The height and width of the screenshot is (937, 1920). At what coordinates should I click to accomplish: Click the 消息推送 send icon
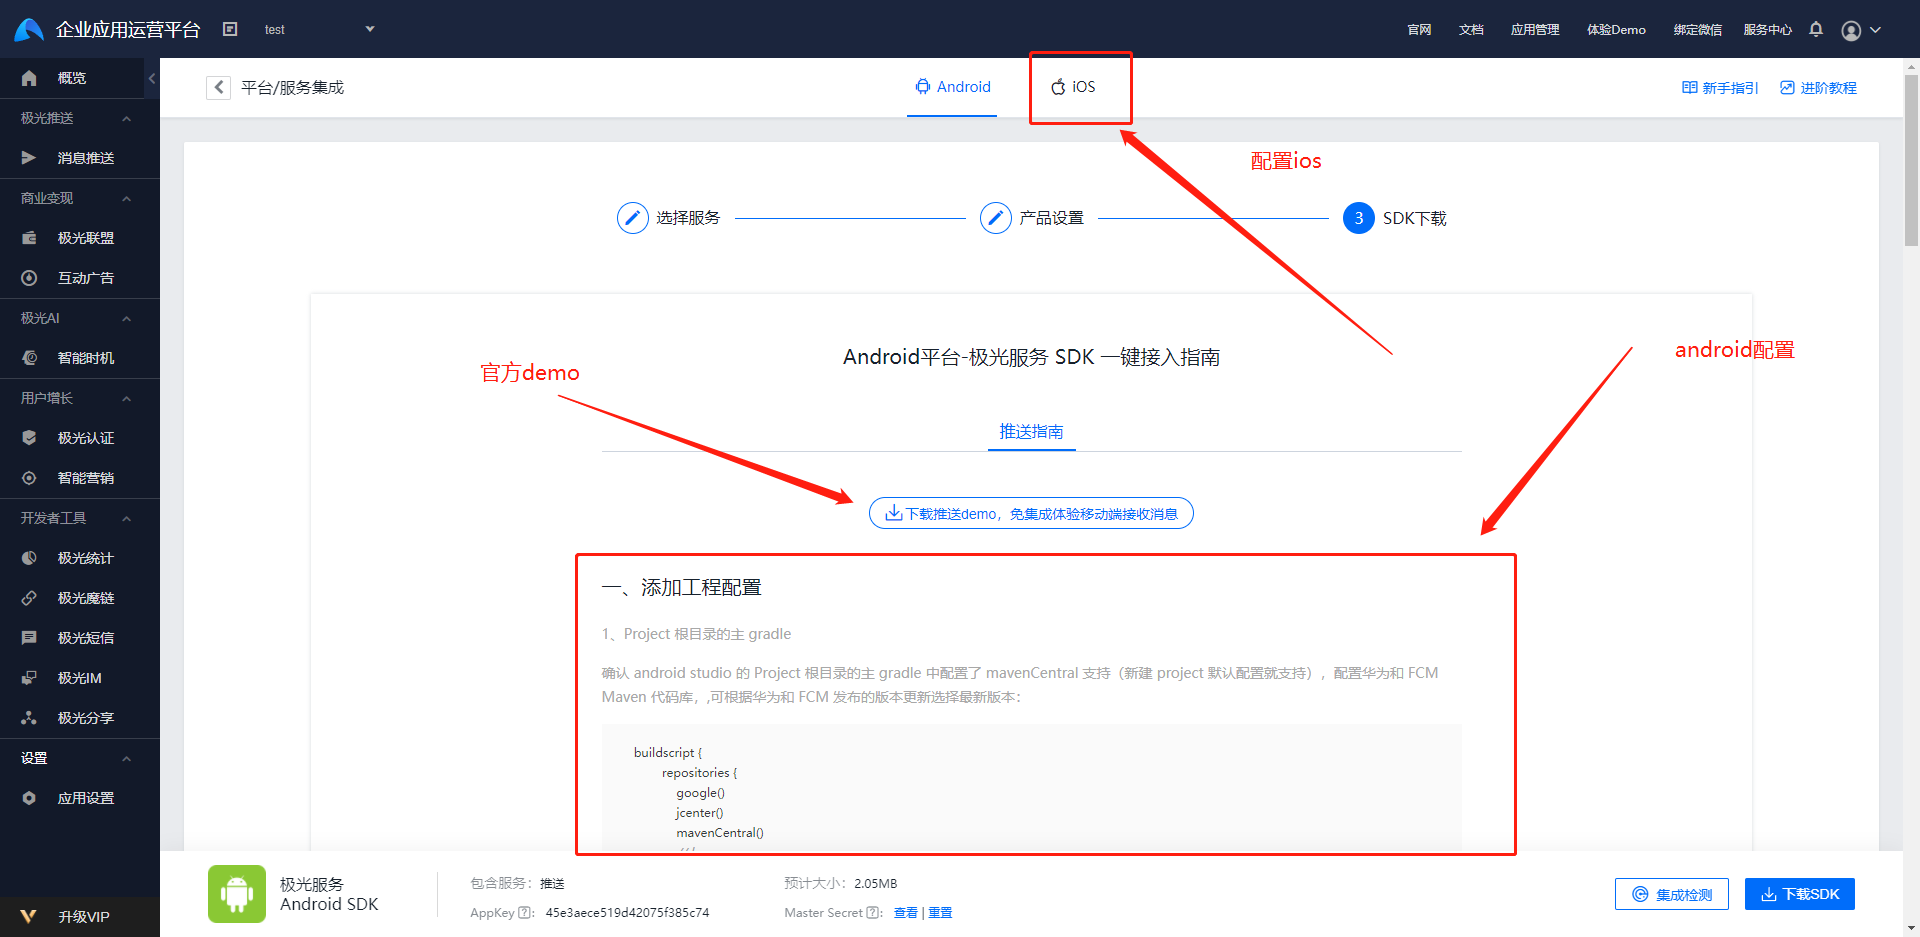(x=29, y=158)
